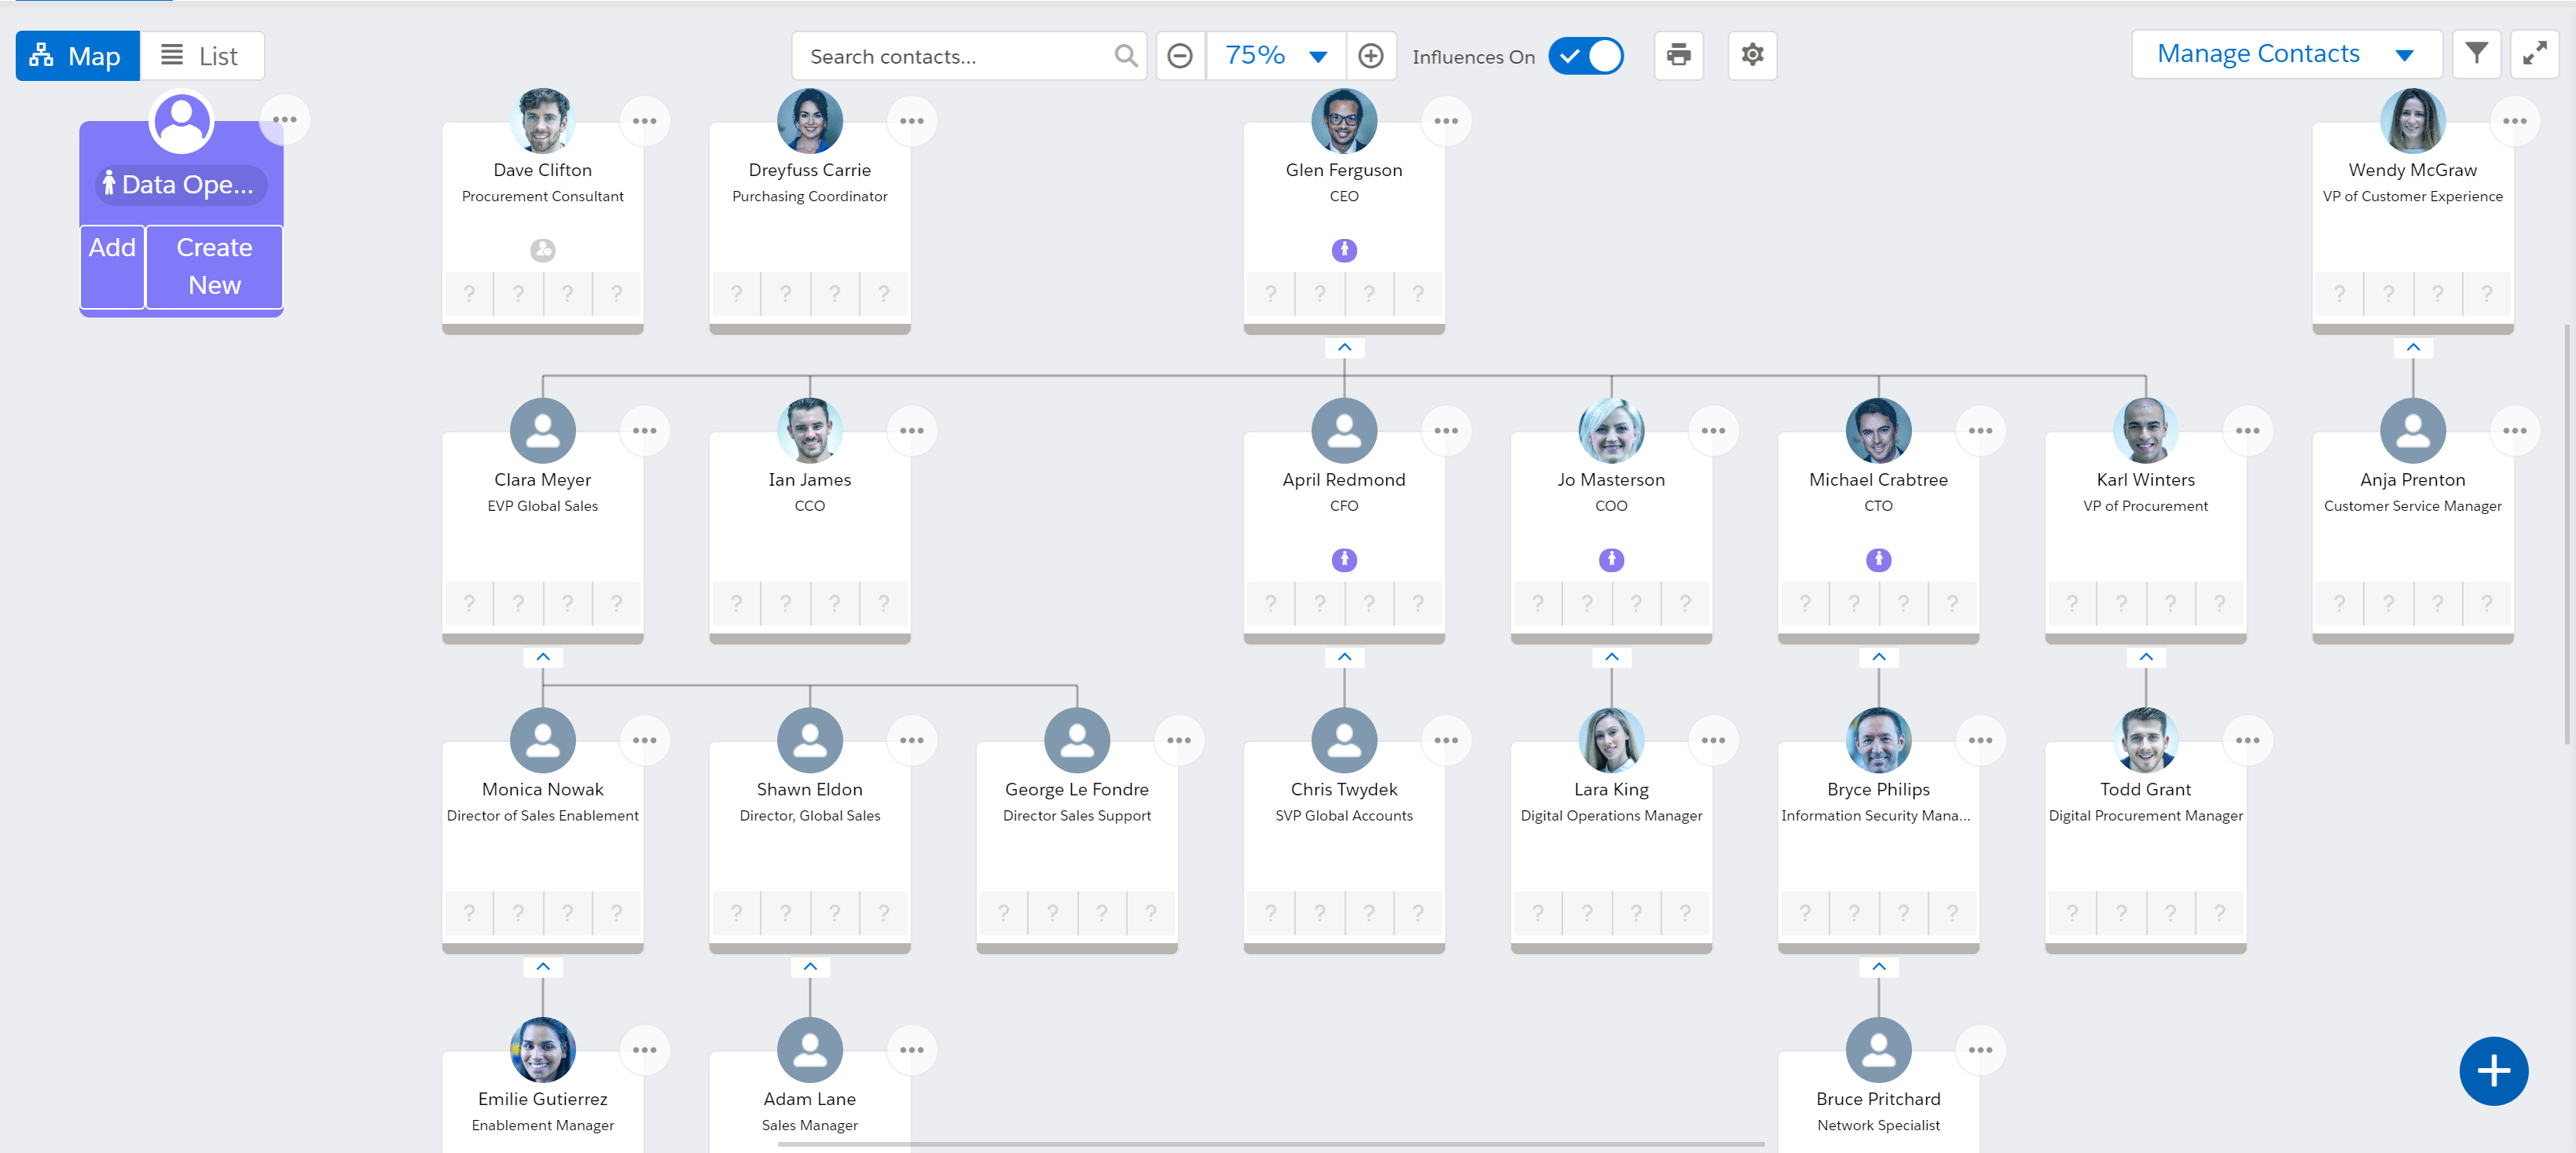Screen dimensions: 2576x1153
Task: Open Glen Ferguson's profile photo
Action: pos(1344,121)
